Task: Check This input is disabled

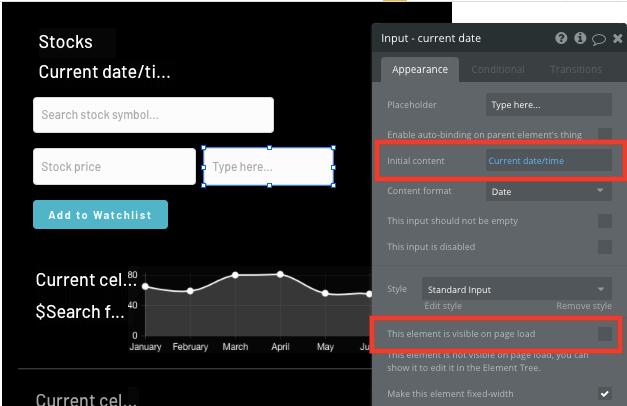Action: [x=605, y=247]
